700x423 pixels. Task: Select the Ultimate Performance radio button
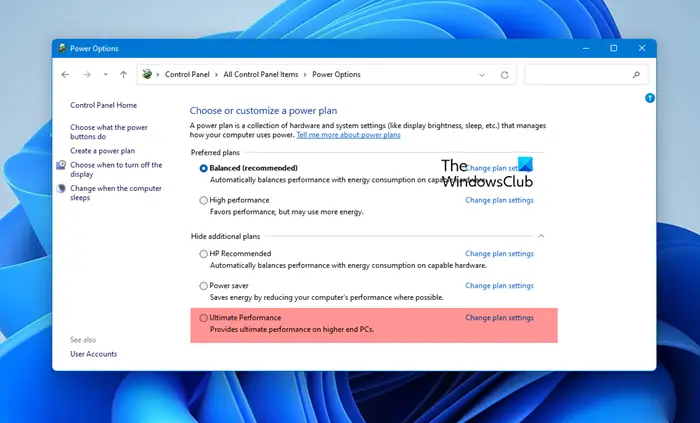(204, 318)
